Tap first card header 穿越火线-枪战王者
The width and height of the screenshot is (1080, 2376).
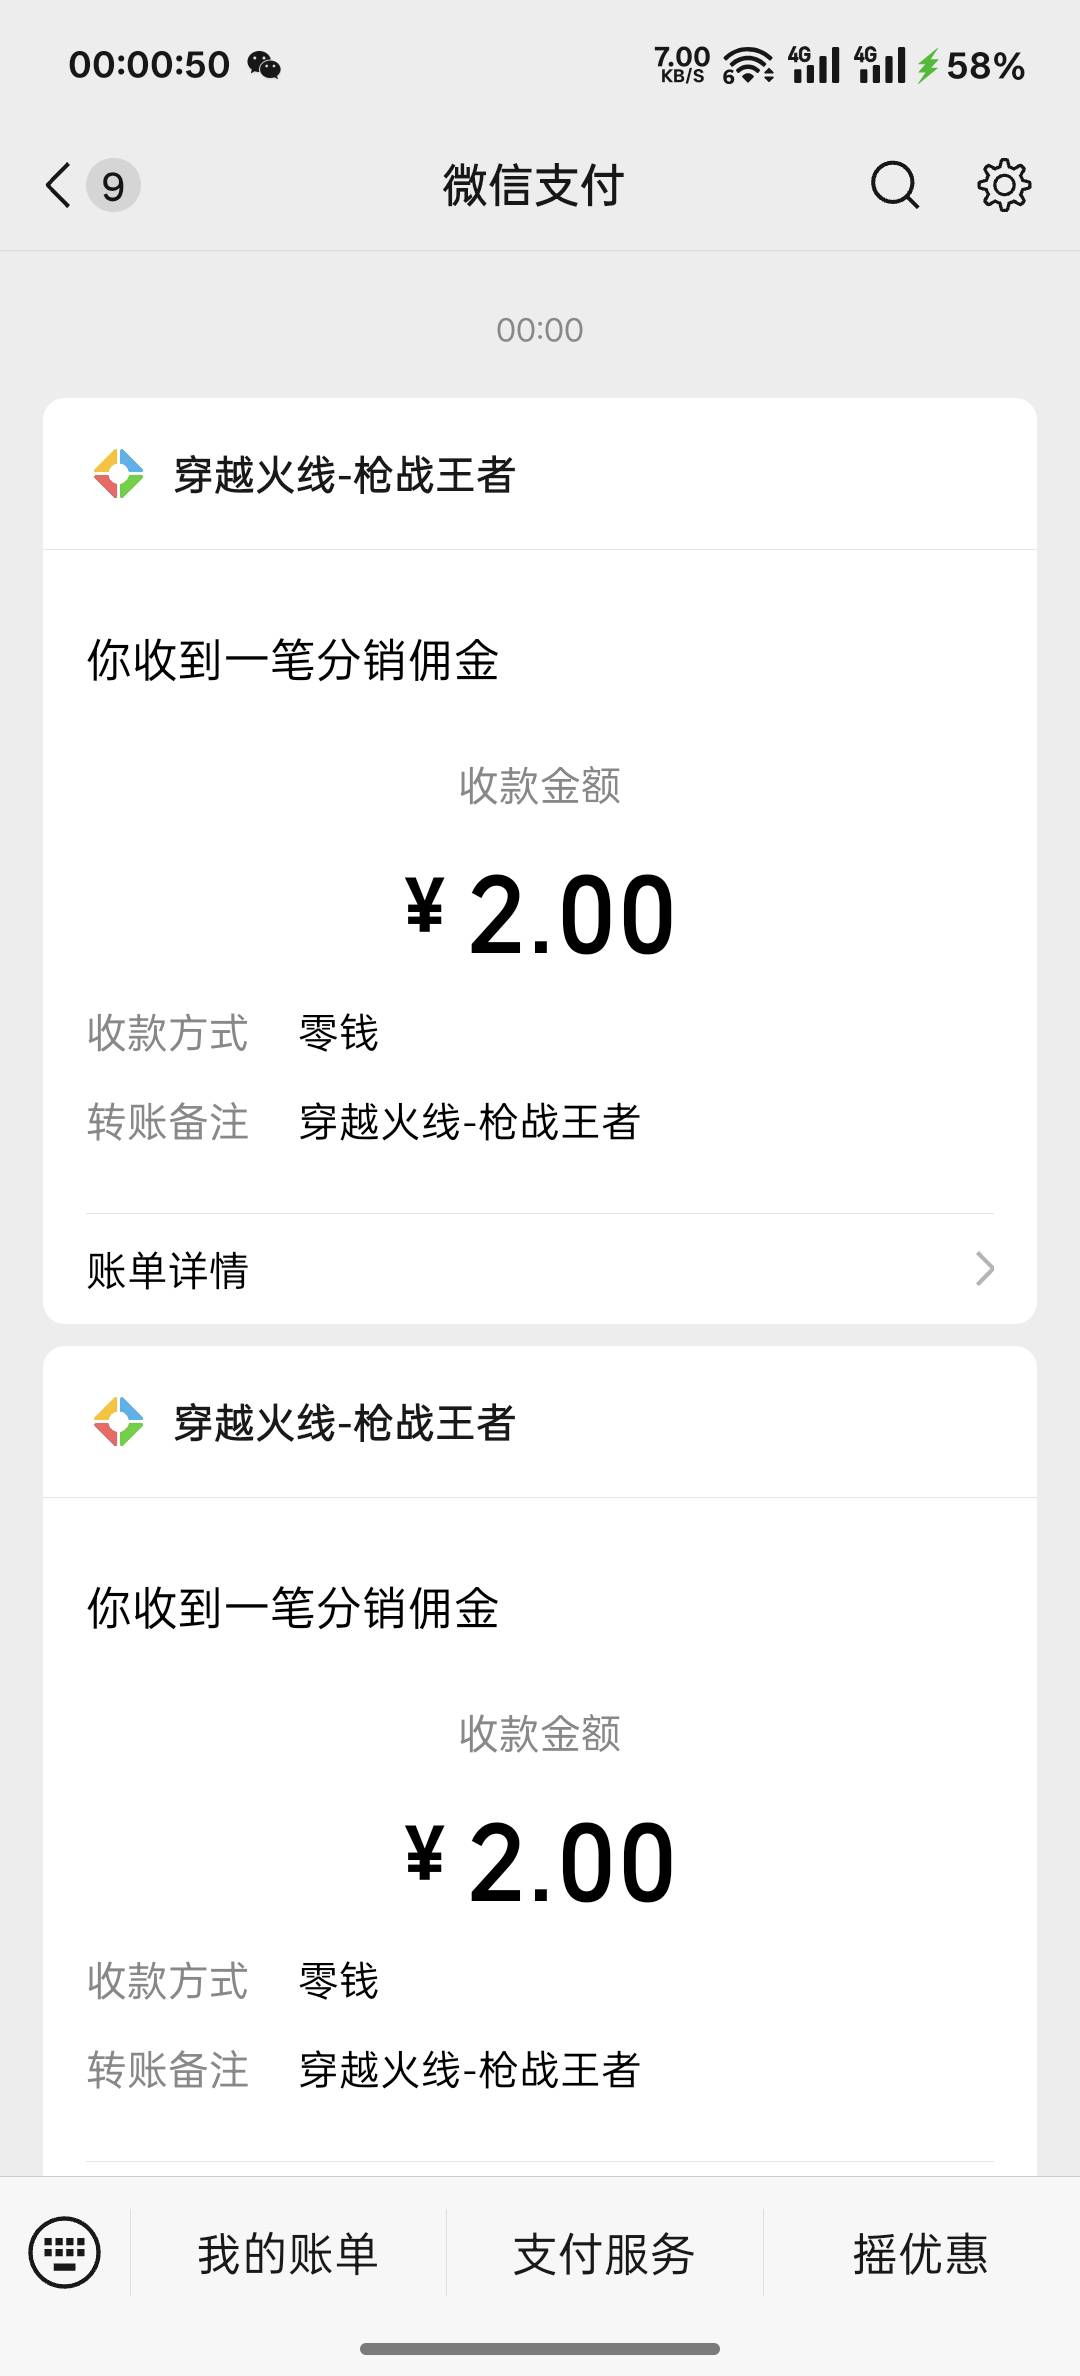point(344,475)
